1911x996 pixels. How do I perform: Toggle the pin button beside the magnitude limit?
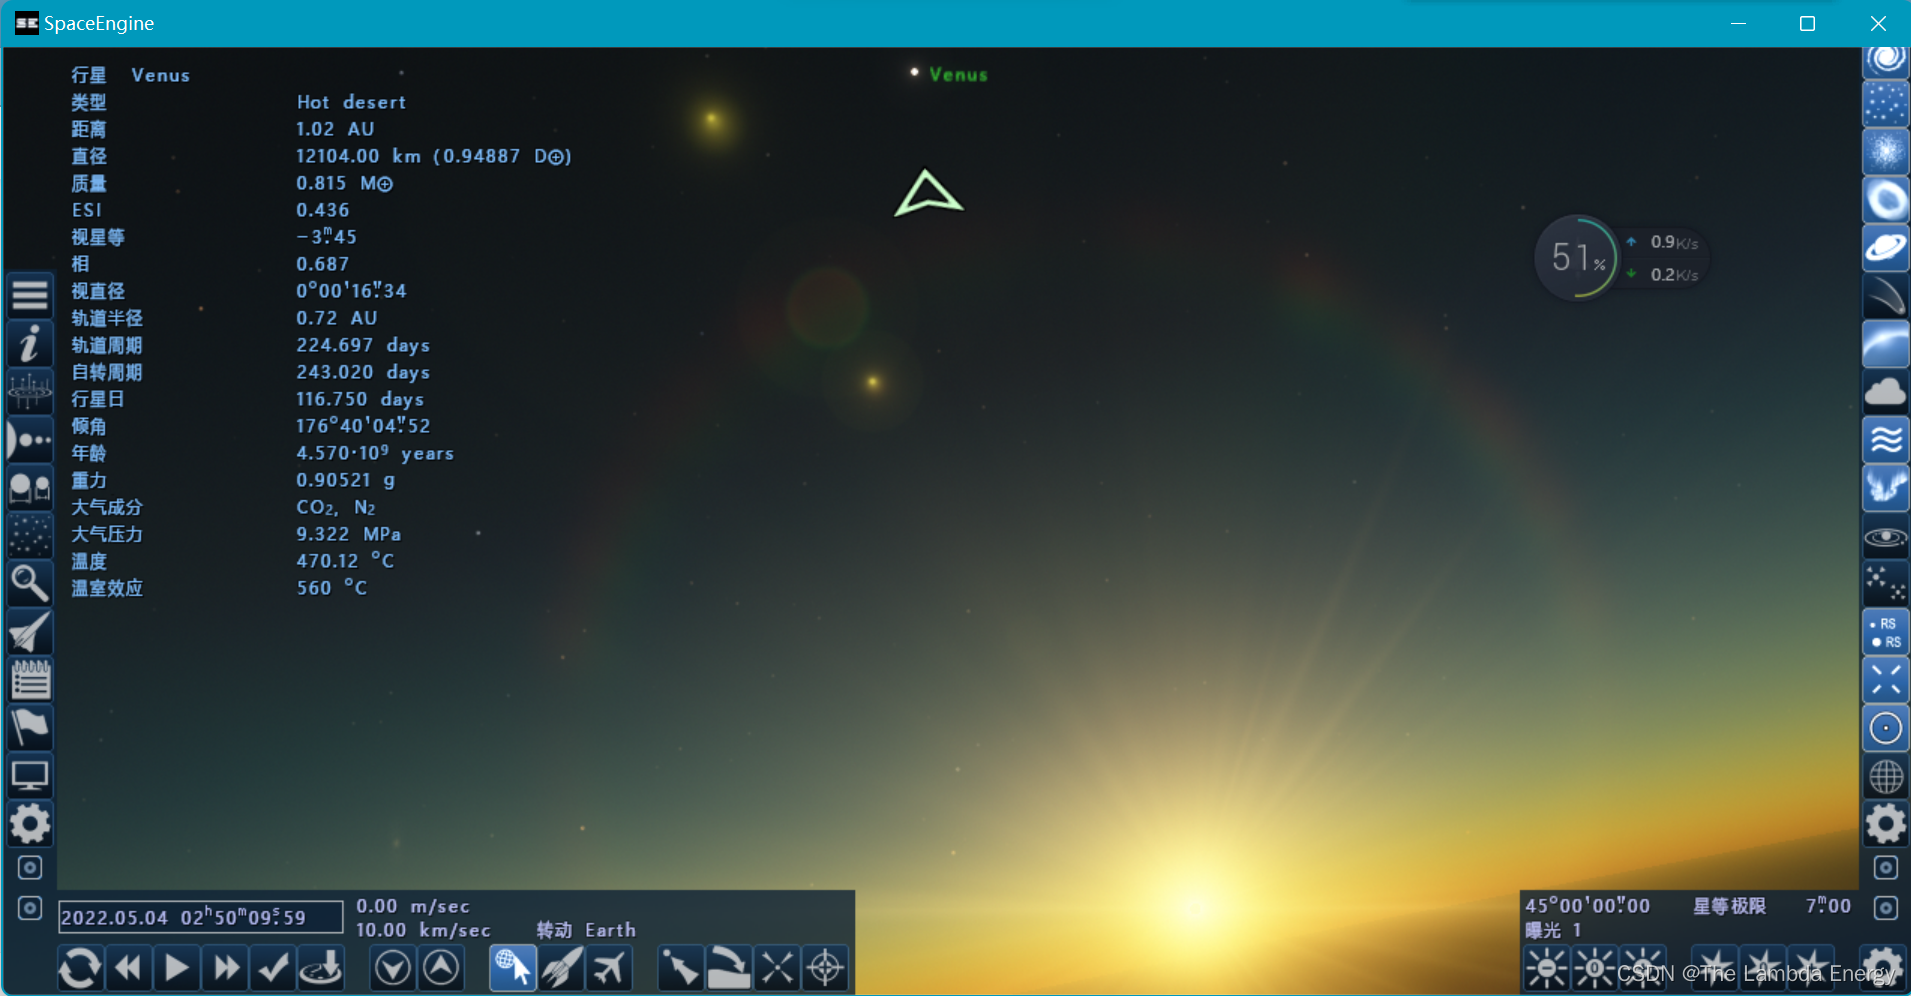[x=1886, y=908]
